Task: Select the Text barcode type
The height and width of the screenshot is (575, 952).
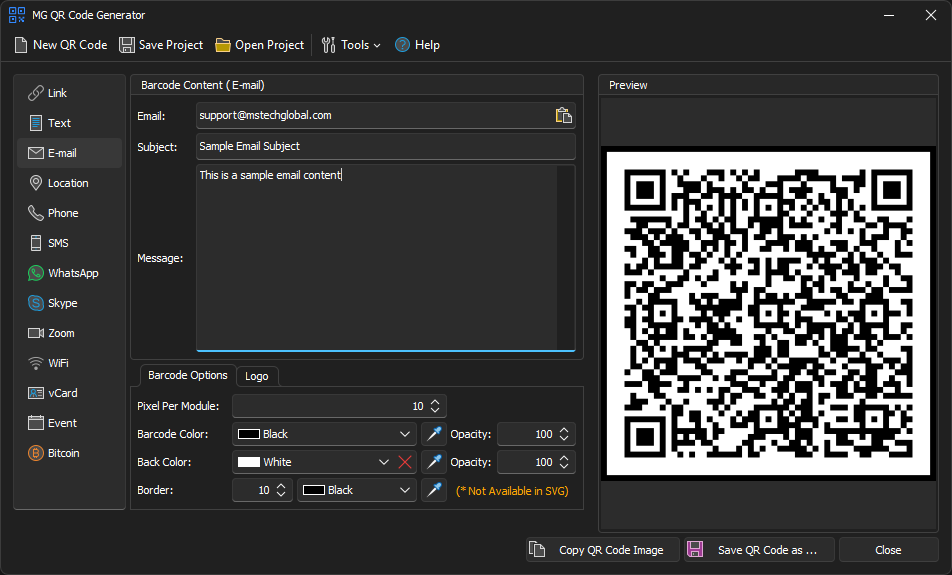Action: [69, 123]
